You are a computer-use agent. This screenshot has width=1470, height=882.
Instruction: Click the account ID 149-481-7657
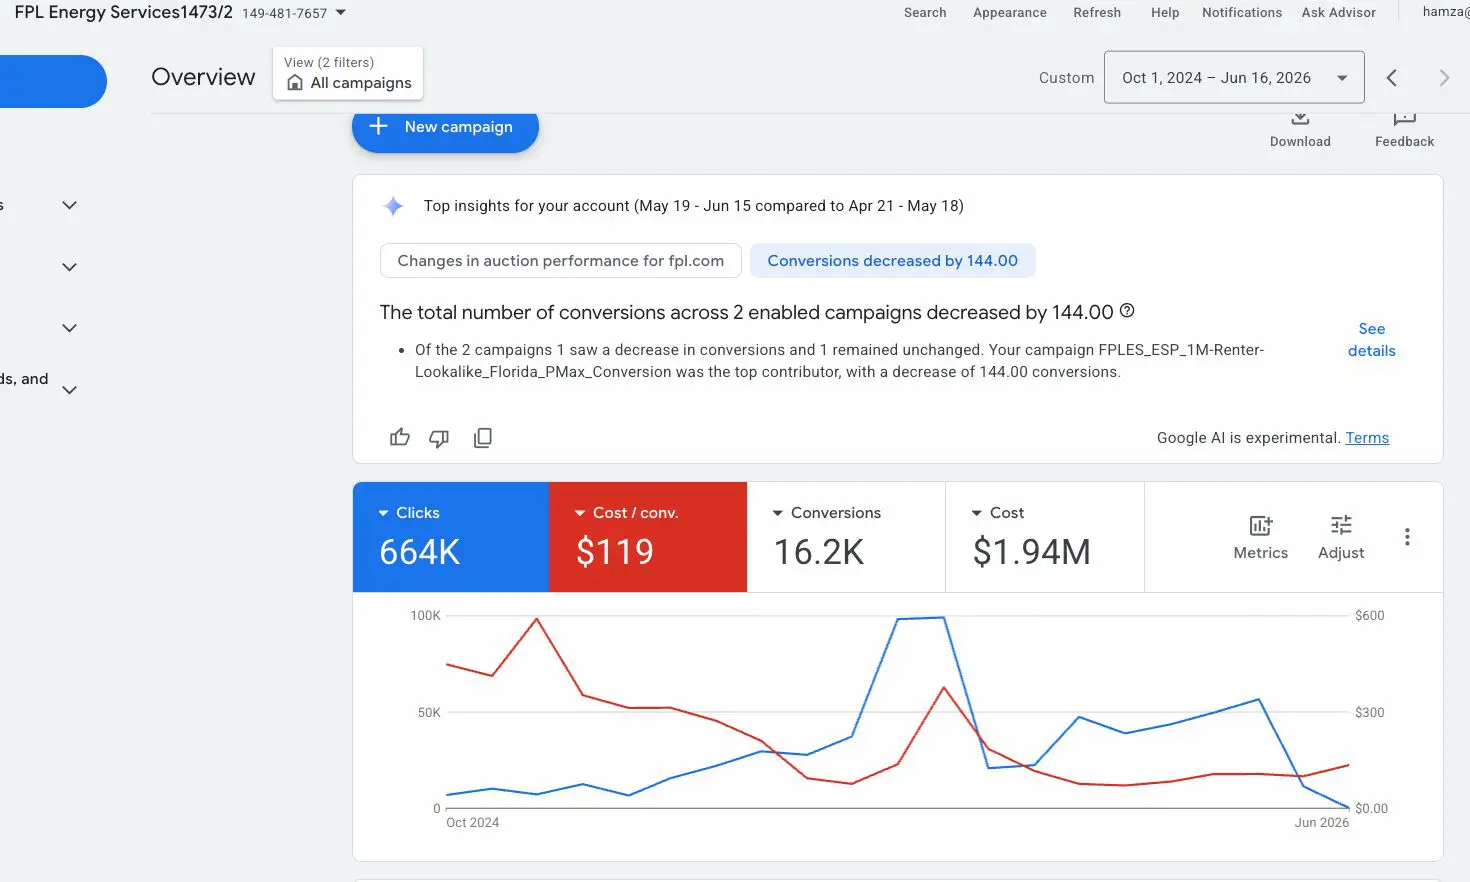(x=284, y=14)
